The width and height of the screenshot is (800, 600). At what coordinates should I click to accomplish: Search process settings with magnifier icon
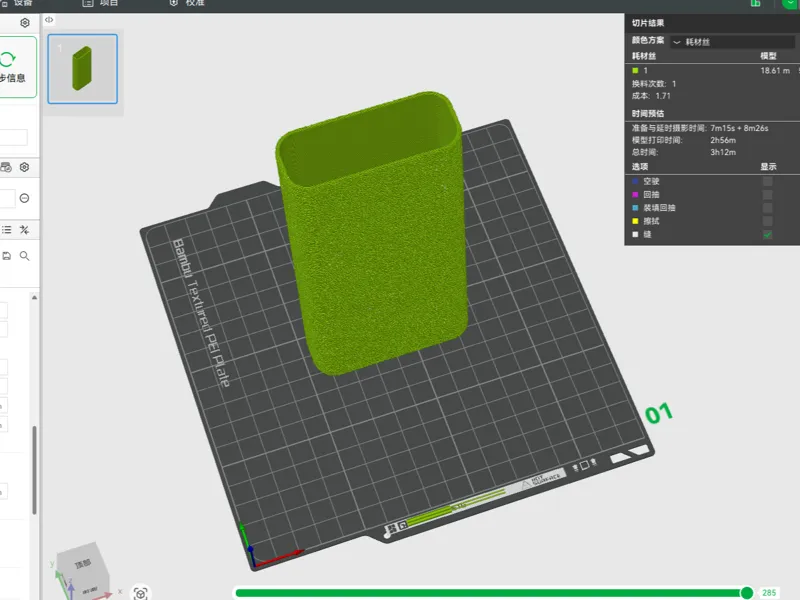click(x=24, y=256)
